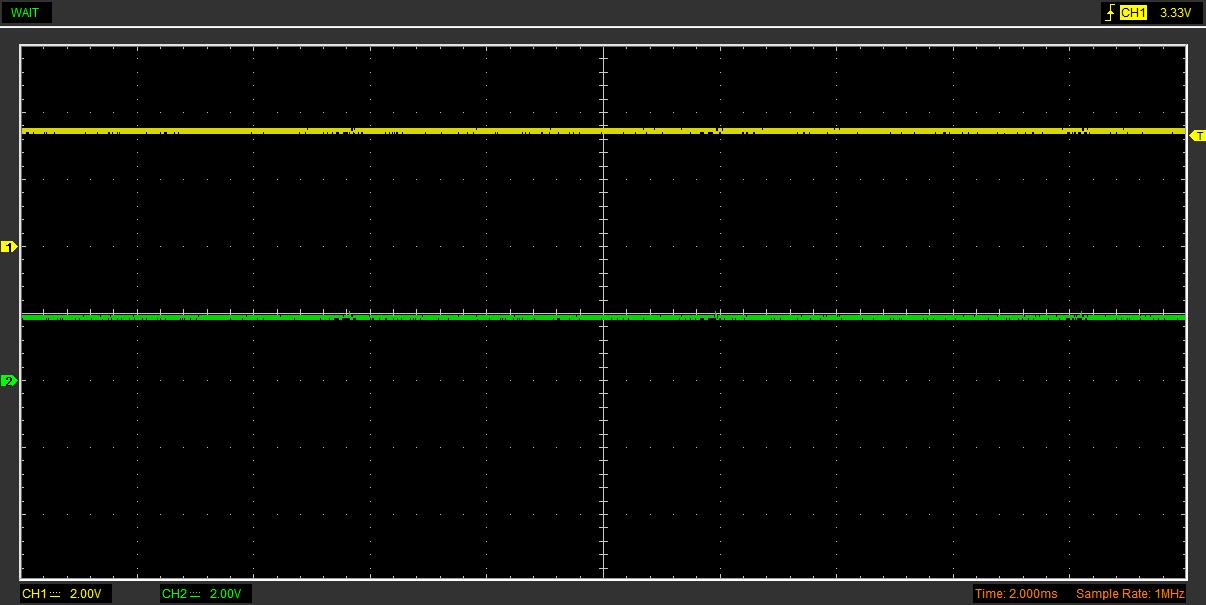This screenshot has height=605, width=1206.
Task: Click the Time 2.000ms timebase readout
Action: (1016, 594)
